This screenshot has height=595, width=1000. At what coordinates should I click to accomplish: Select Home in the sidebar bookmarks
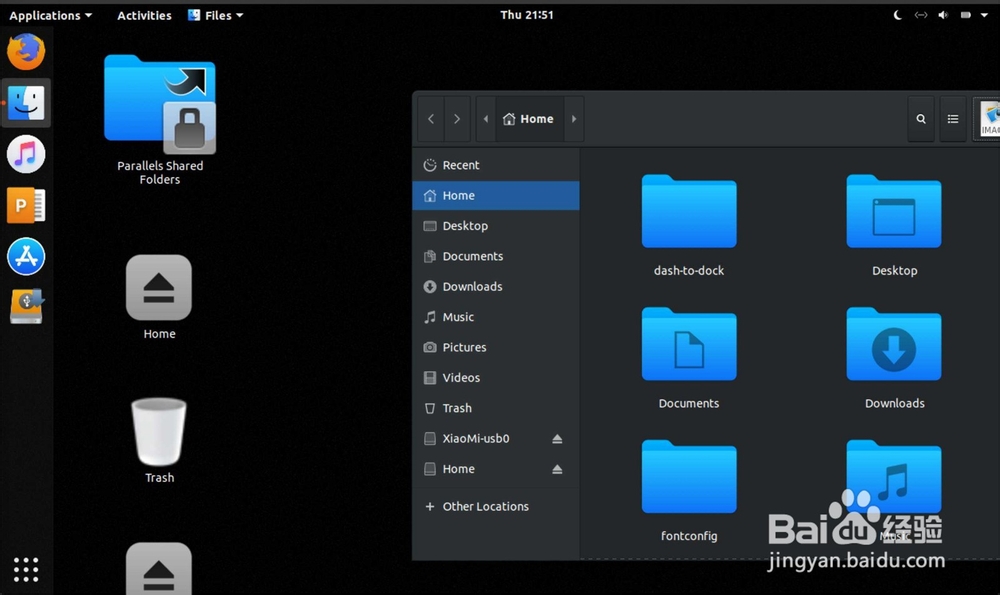(496, 195)
